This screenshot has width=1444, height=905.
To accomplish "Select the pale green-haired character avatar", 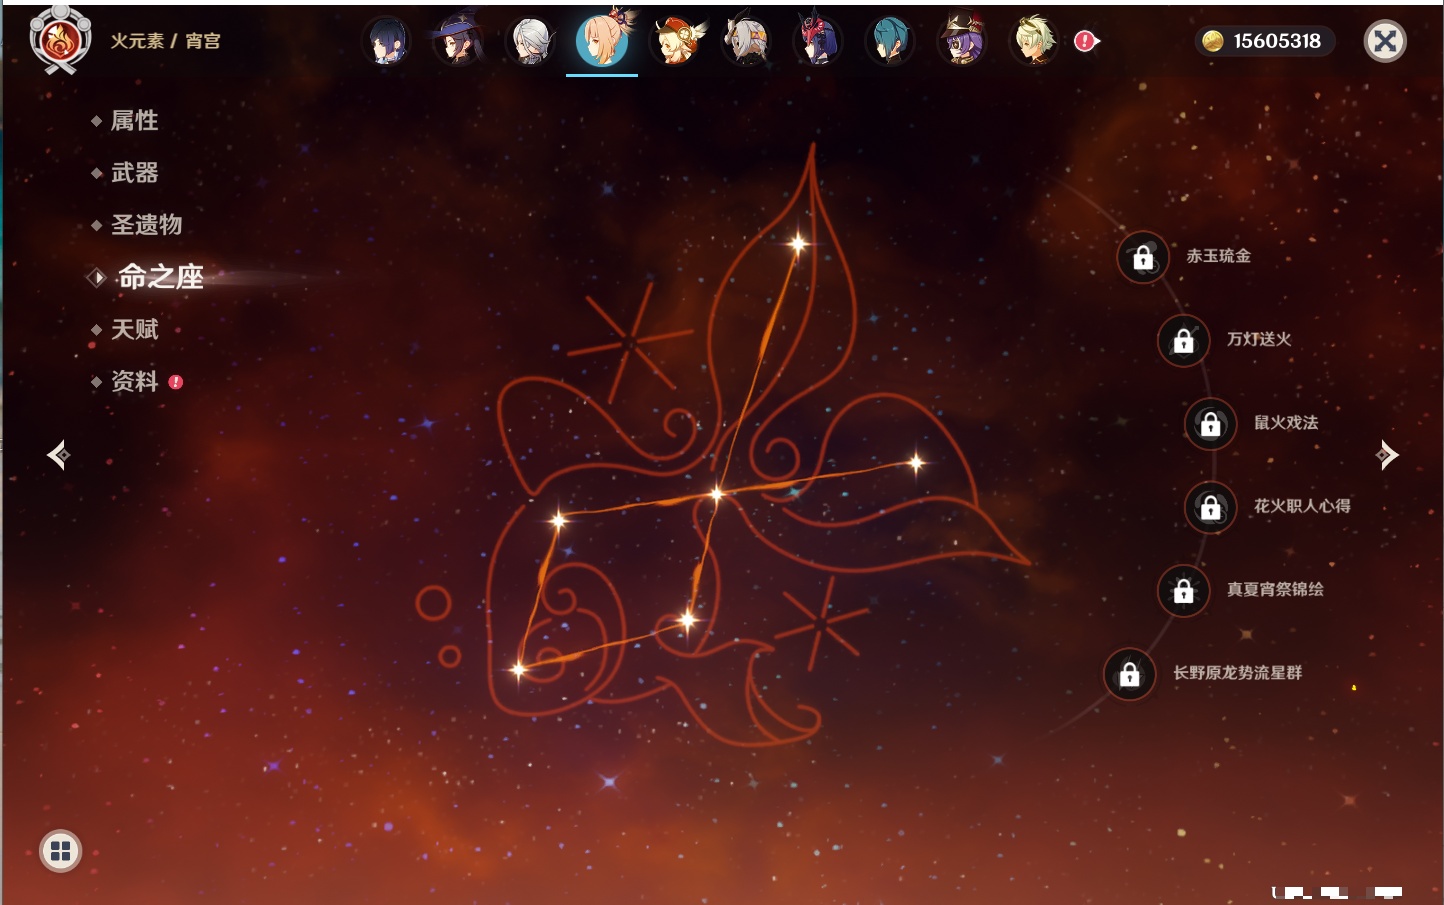I will click(x=1034, y=41).
